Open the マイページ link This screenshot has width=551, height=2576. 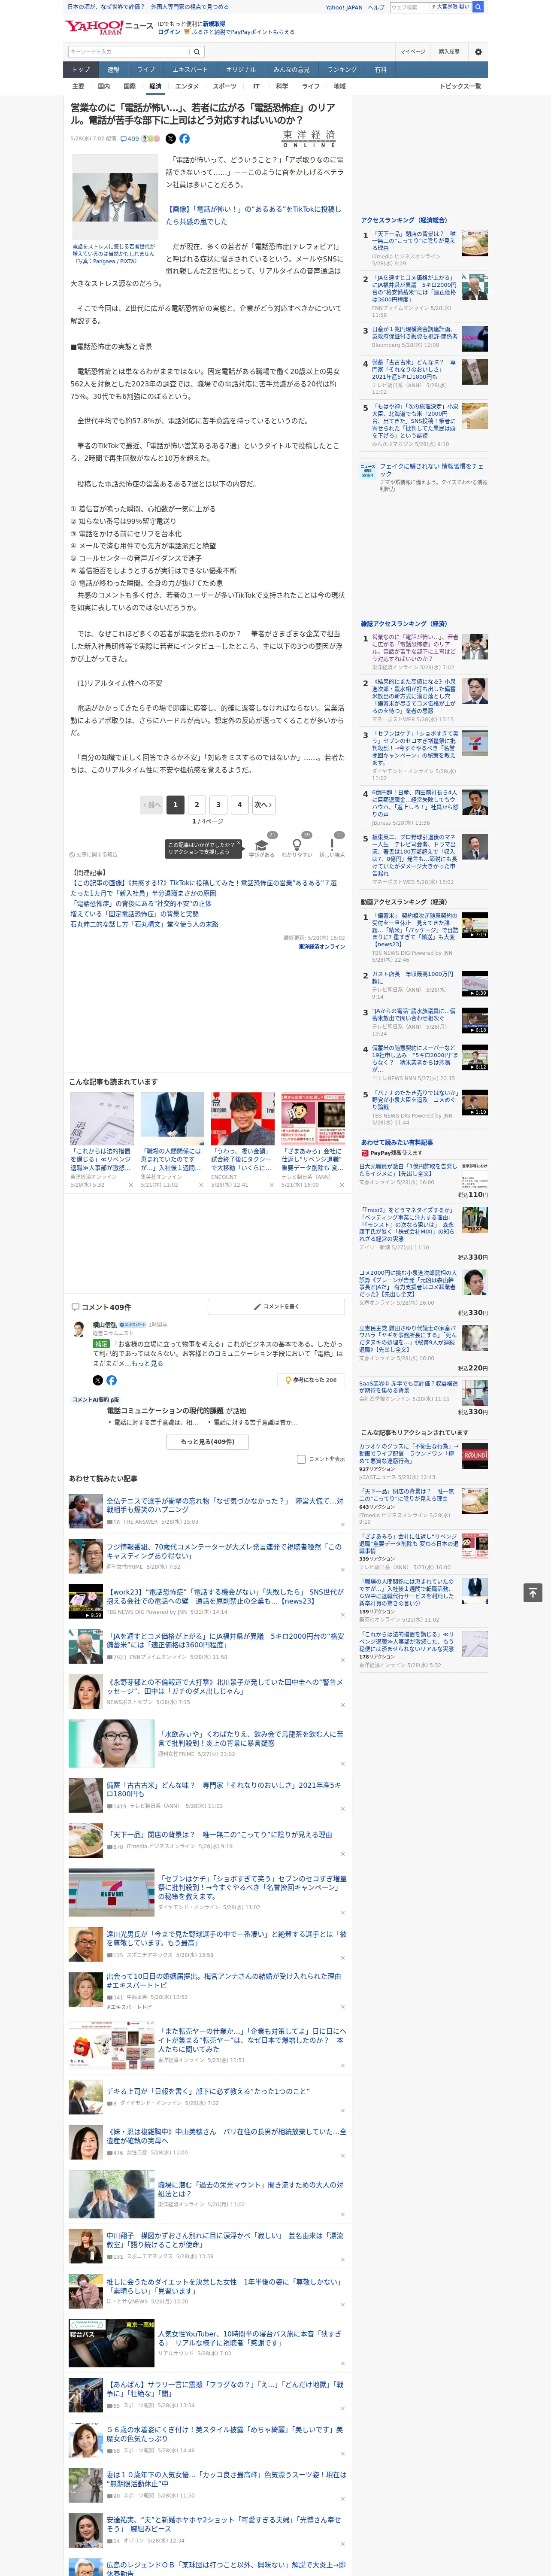click(412, 52)
